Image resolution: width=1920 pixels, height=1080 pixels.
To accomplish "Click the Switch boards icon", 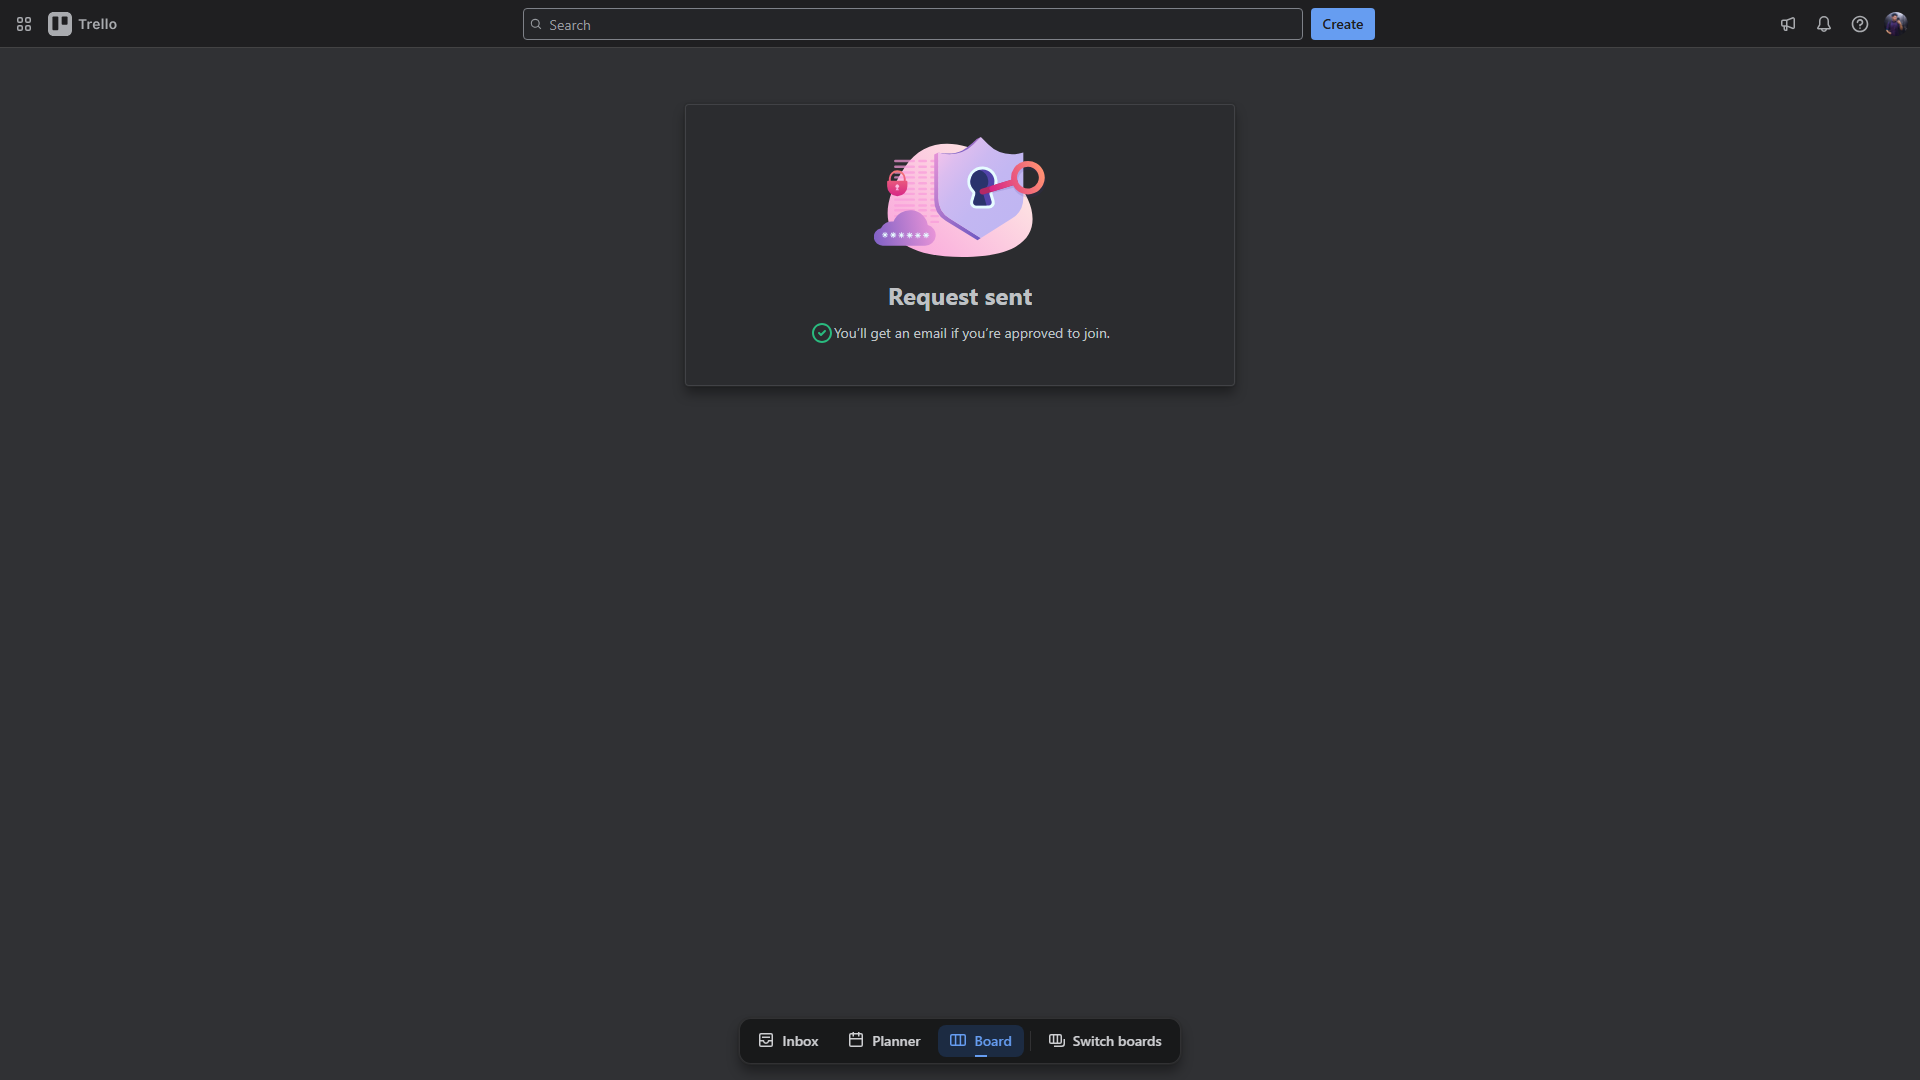I will click(x=1056, y=1040).
